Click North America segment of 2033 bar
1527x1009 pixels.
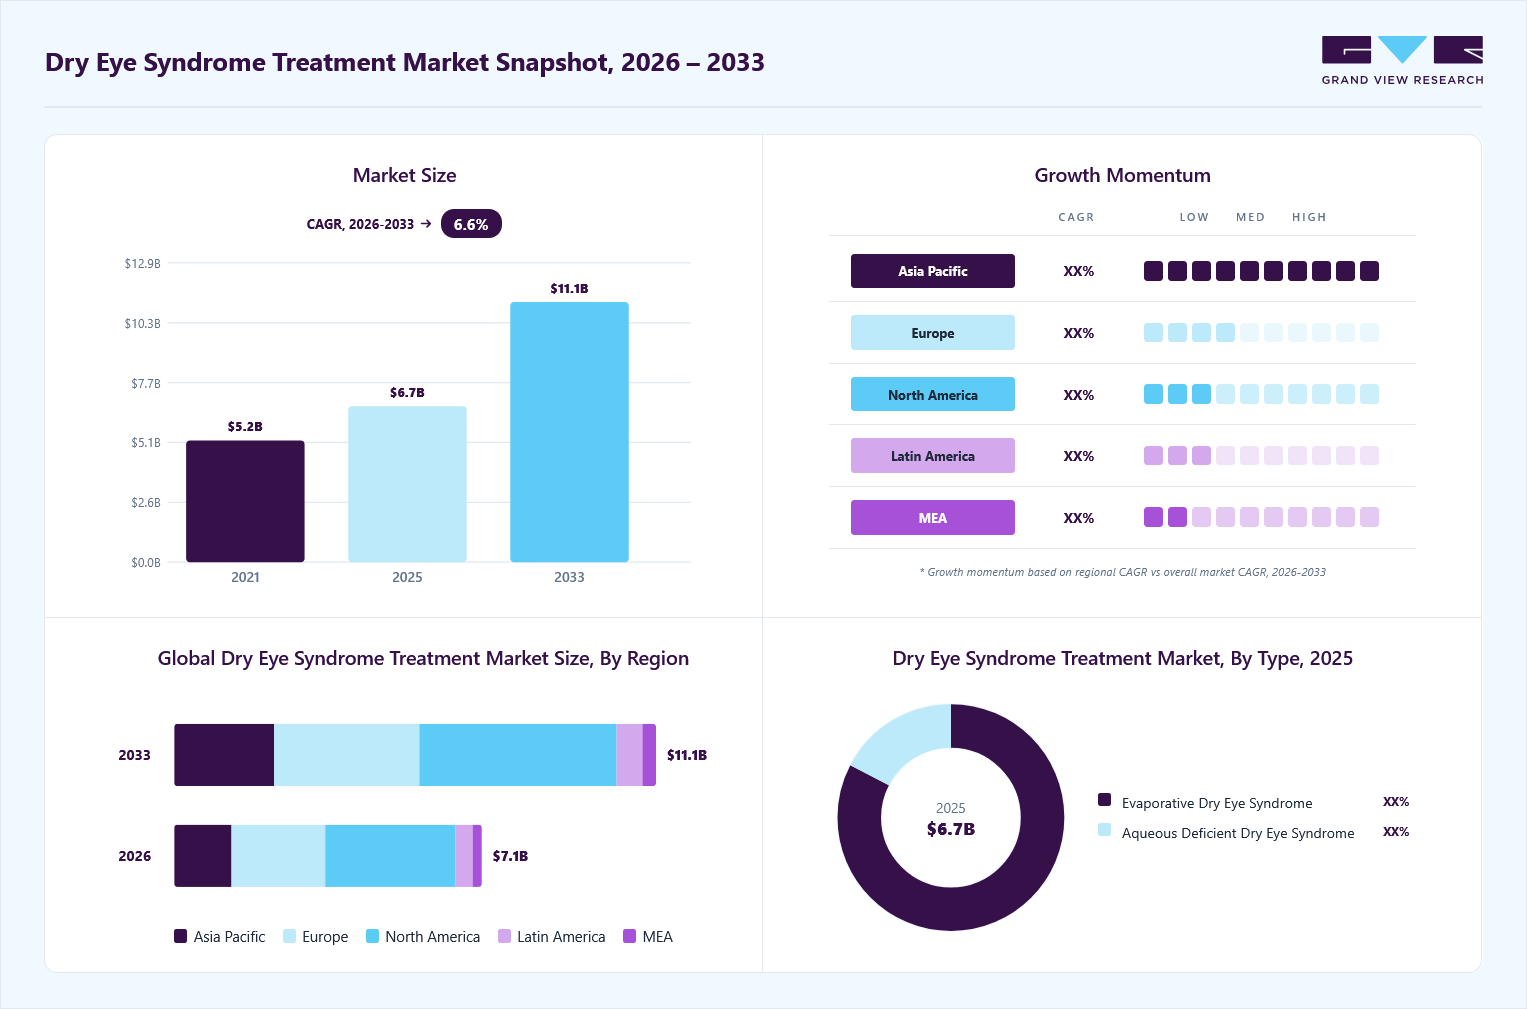tap(518, 755)
